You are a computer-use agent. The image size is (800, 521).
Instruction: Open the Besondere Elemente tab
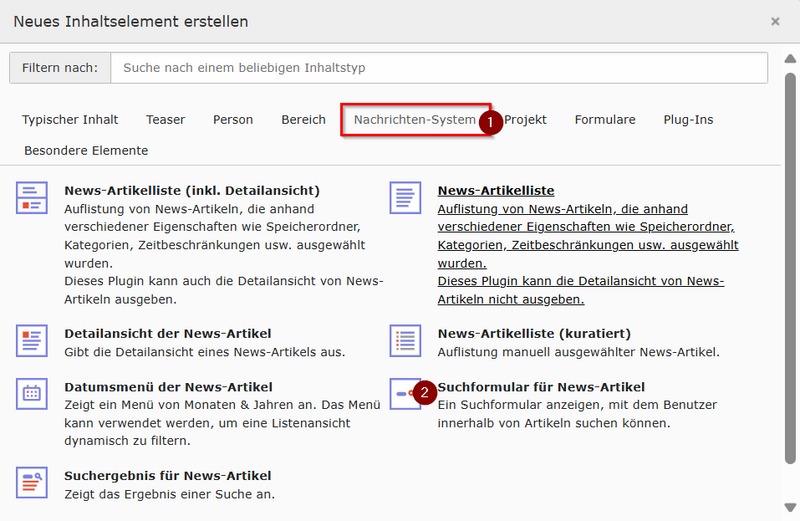pos(85,151)
